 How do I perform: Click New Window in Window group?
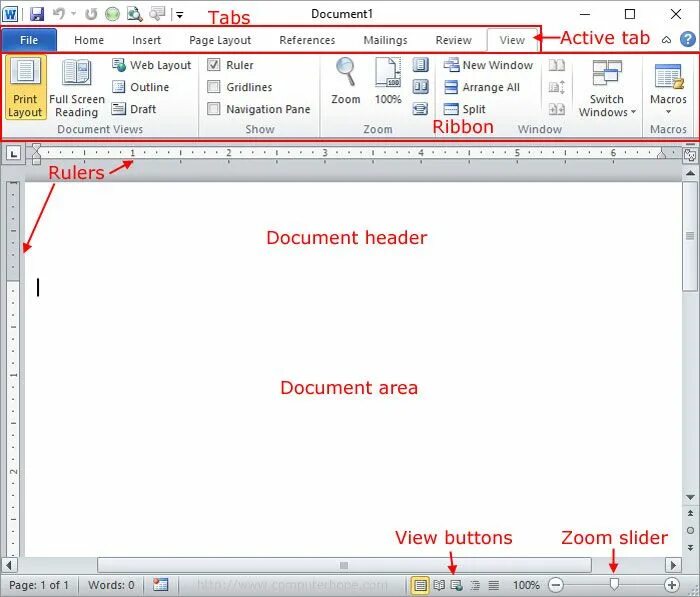pyautogui.click(x=488, y=65)
